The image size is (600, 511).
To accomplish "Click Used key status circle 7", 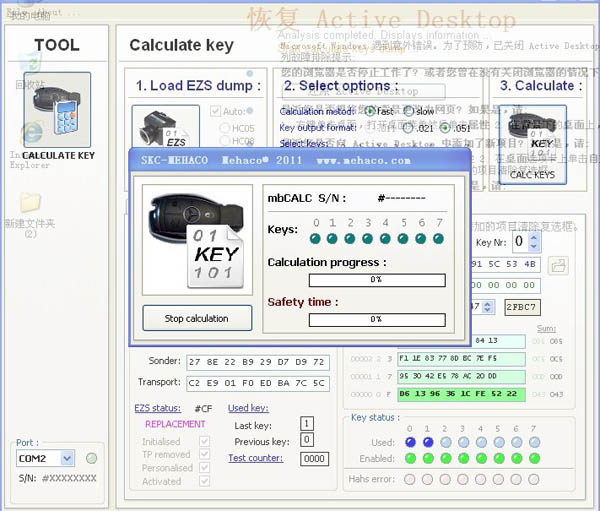I will click(x=535, y=442).
